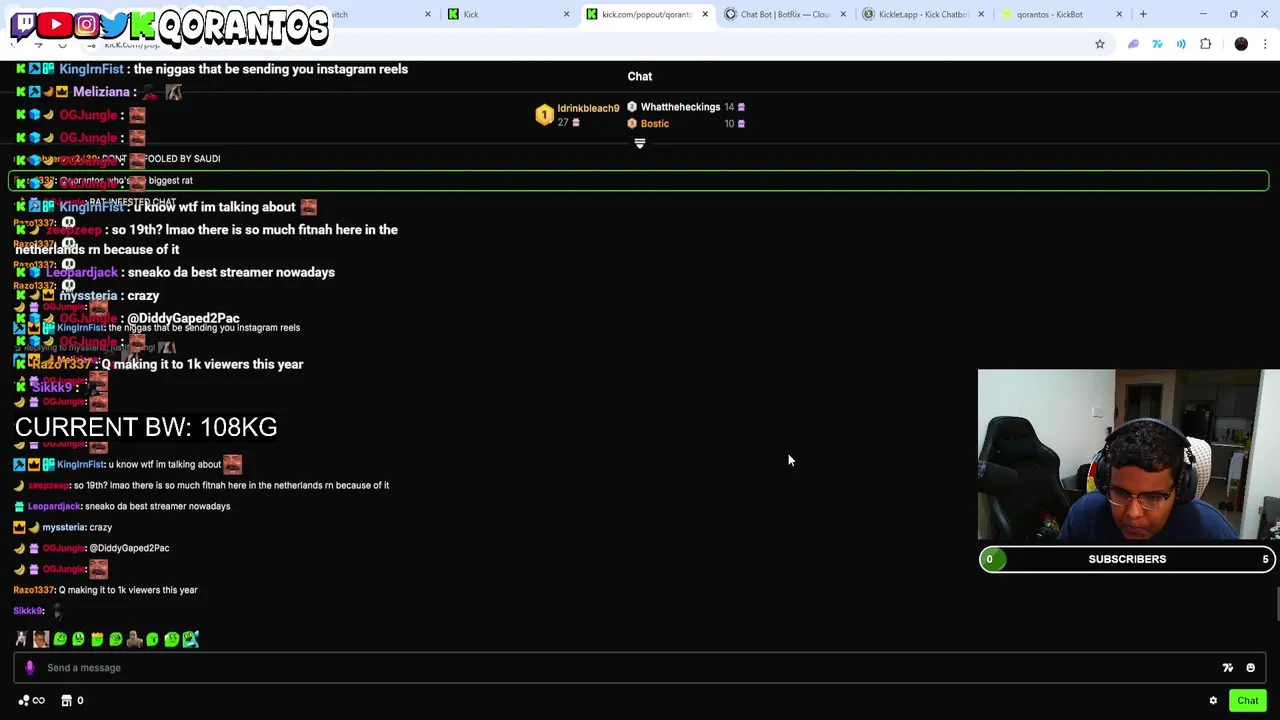Click Whattheheckings in the leaderboard
The image size is (1280, 720).
pyautogui.click(x=680, y=107)
